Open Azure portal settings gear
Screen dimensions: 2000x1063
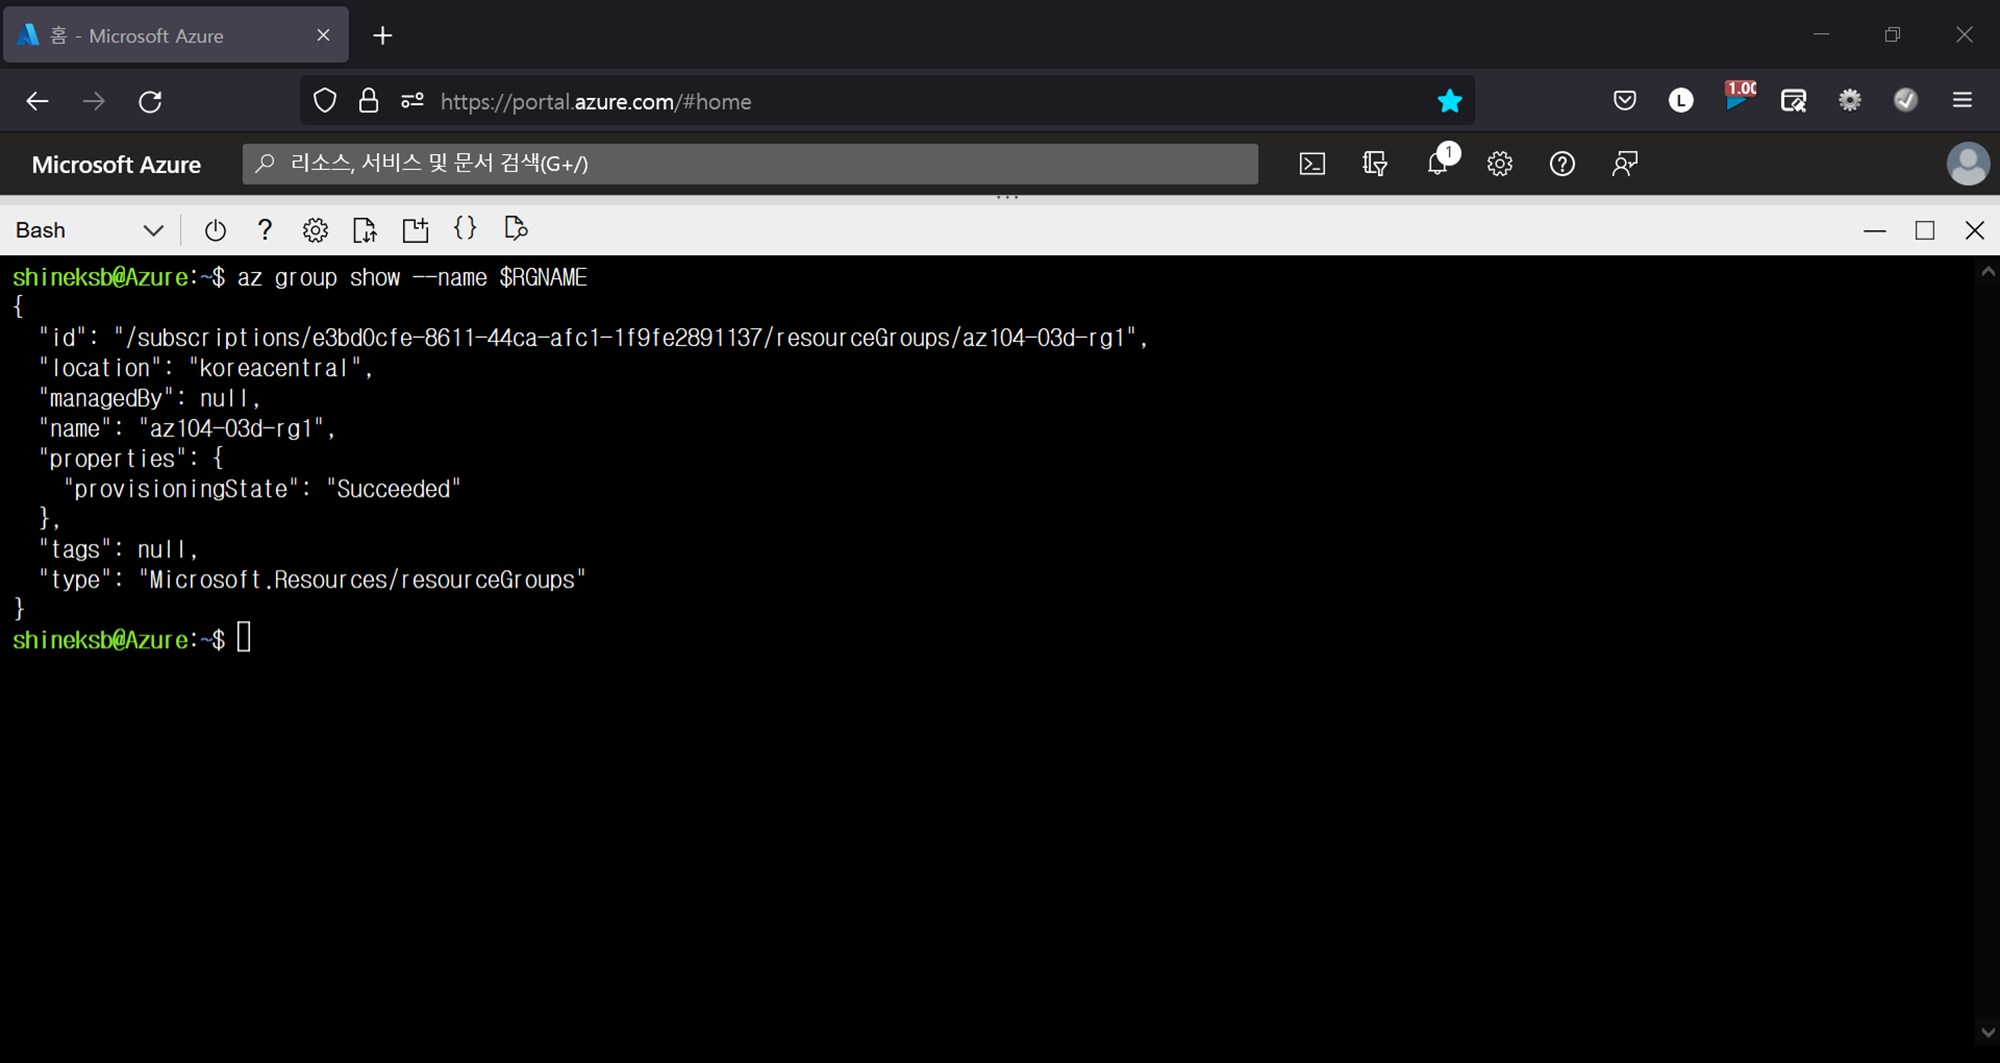(x=1500, y=164)
